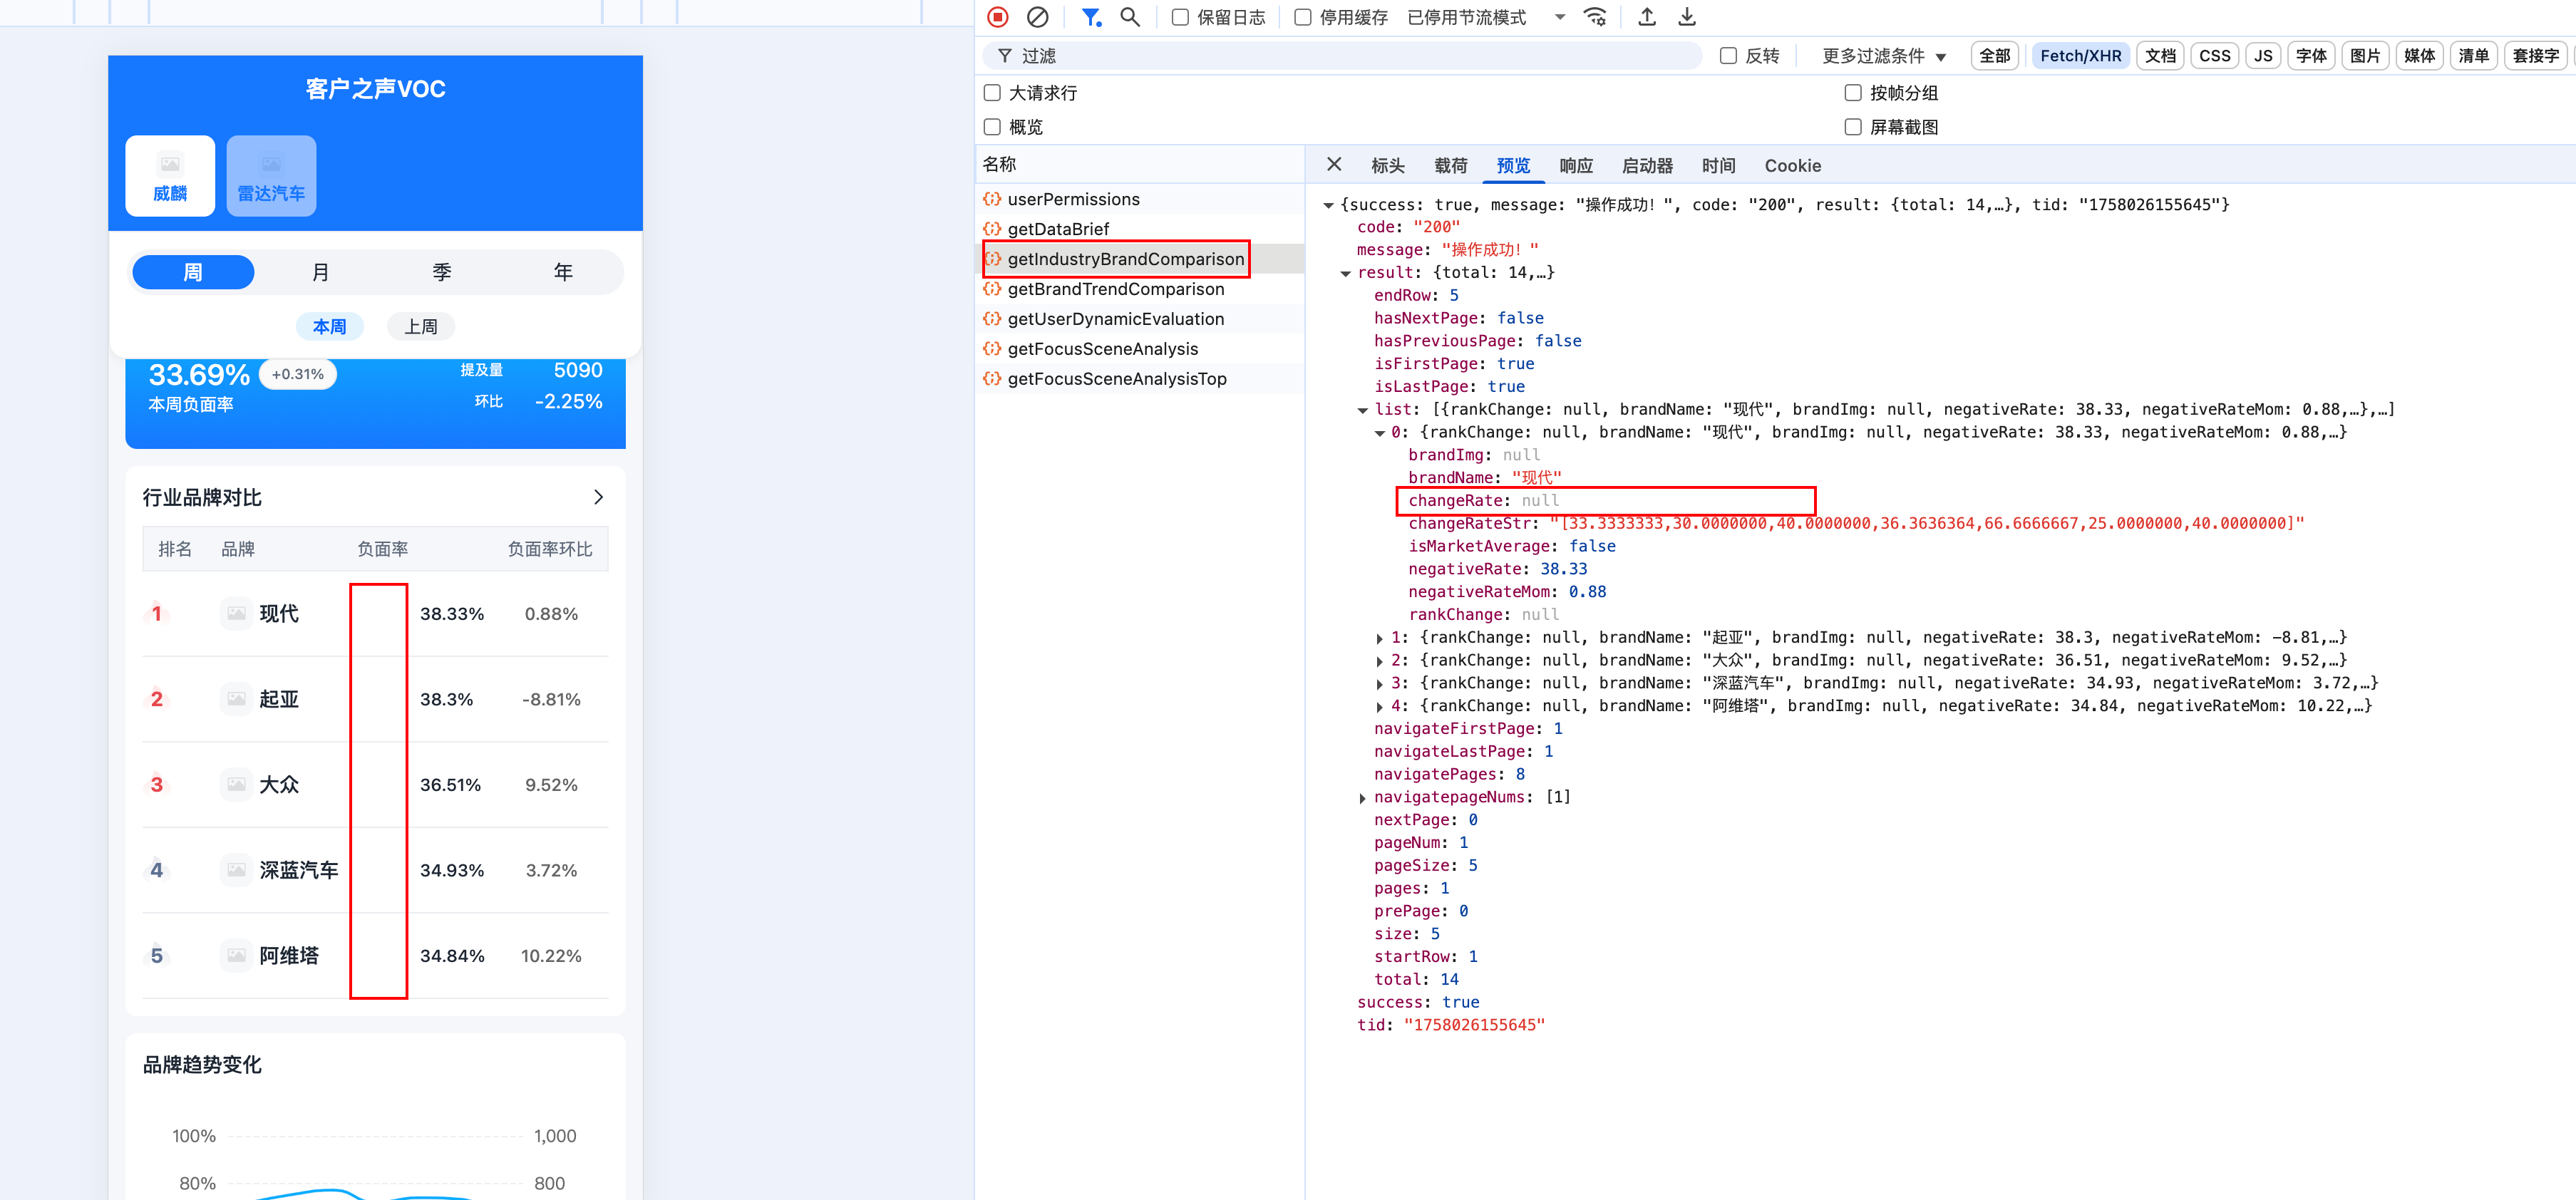The width and height of the screenshot is (2576, 1200).
Task: Select getUserDynamicEvaluation request
Action: (x=1115, y=319)
